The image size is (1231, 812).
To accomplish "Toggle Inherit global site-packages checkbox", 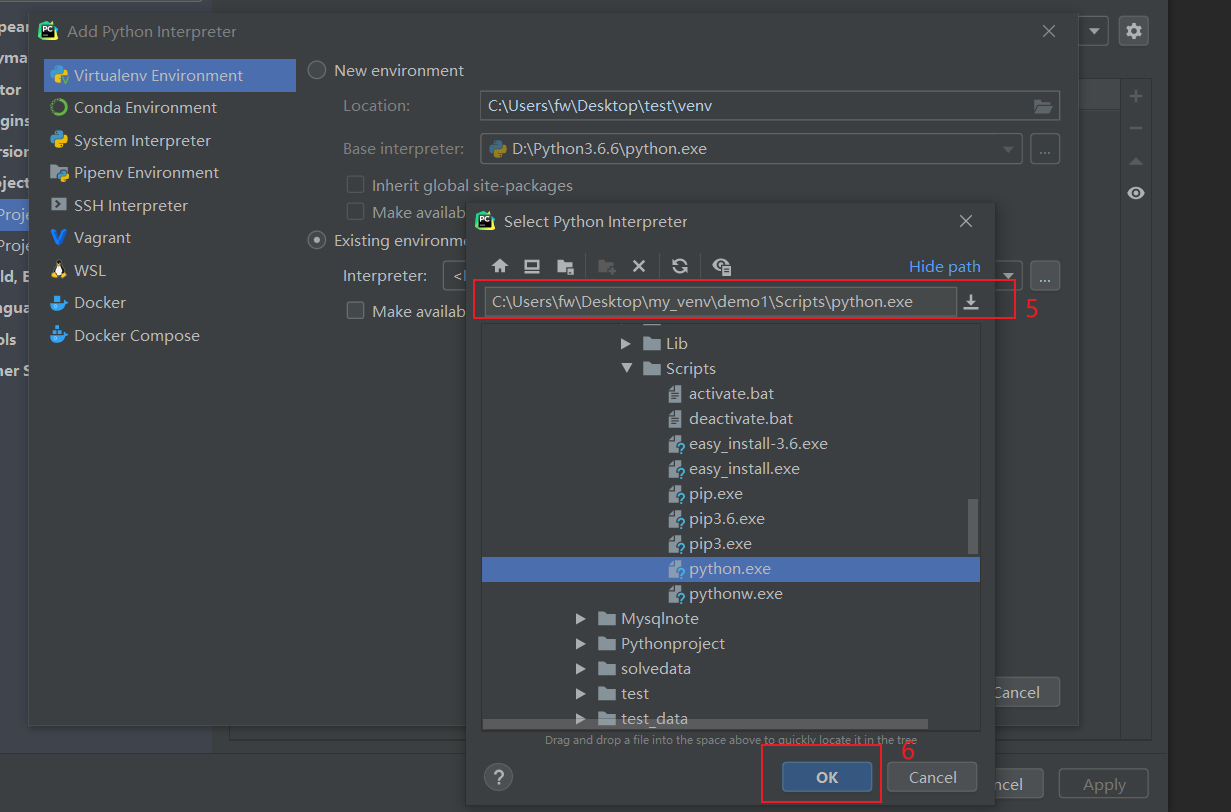I will click(355, 185).
